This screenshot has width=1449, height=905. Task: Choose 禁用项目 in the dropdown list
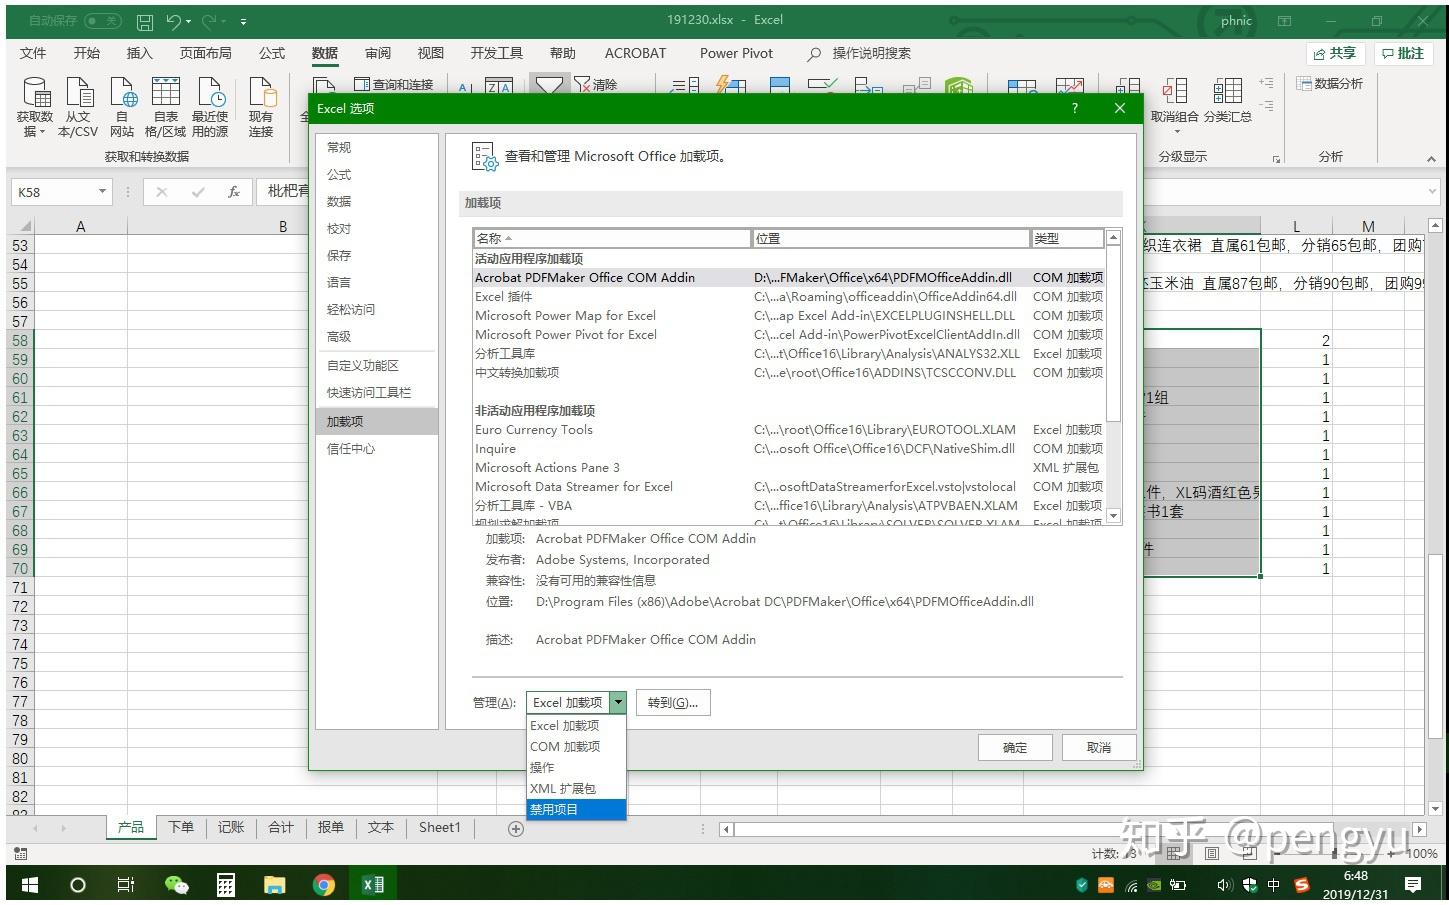(x=576, y=809)
